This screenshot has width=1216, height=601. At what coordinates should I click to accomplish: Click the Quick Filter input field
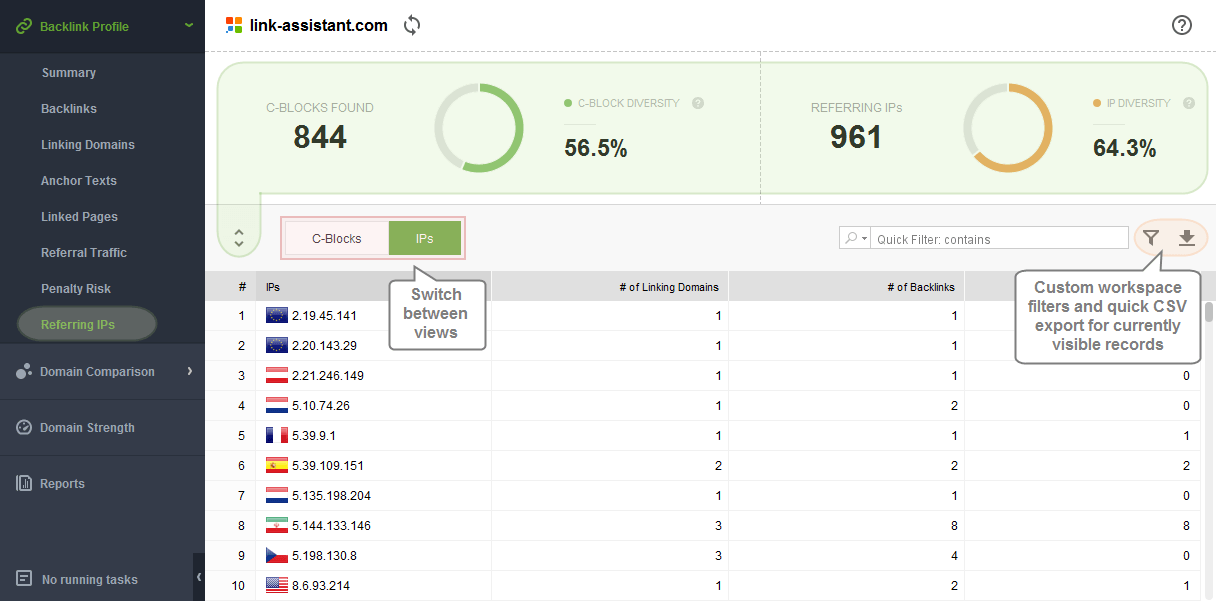[x=1000, y=239]
